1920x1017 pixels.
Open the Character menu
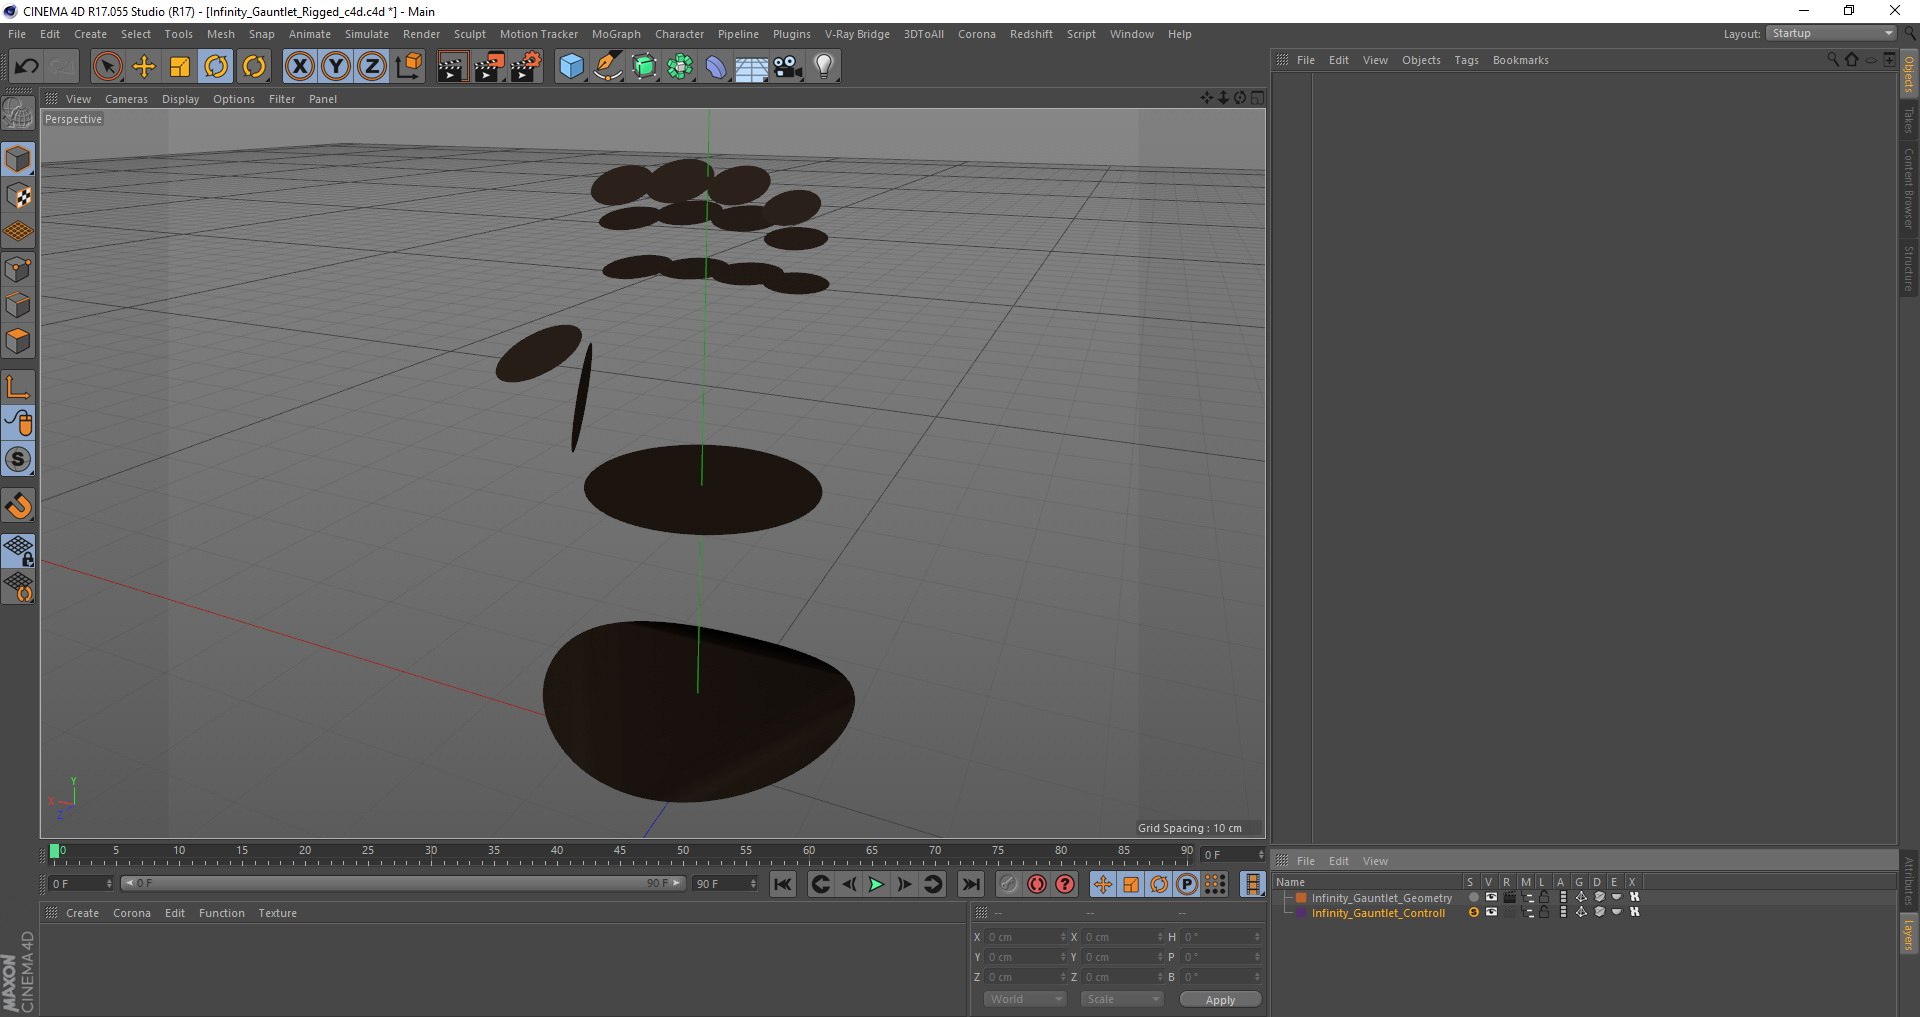(679, 34)
